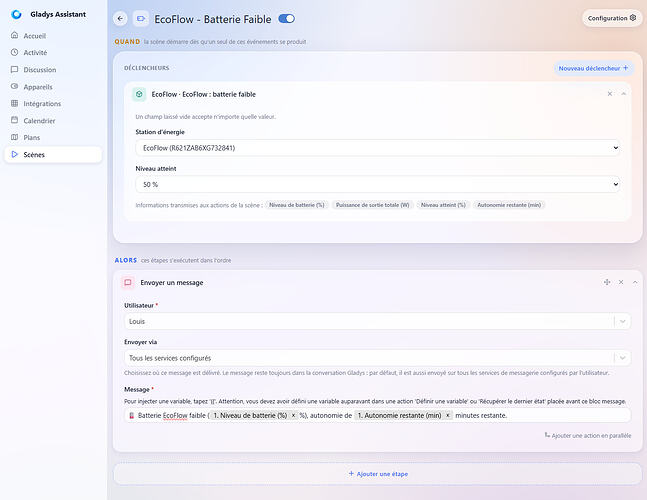Viewport: 647px width, 500px height.
Task: Click the Activité clock icon
Action: click(x=14, y=52)
